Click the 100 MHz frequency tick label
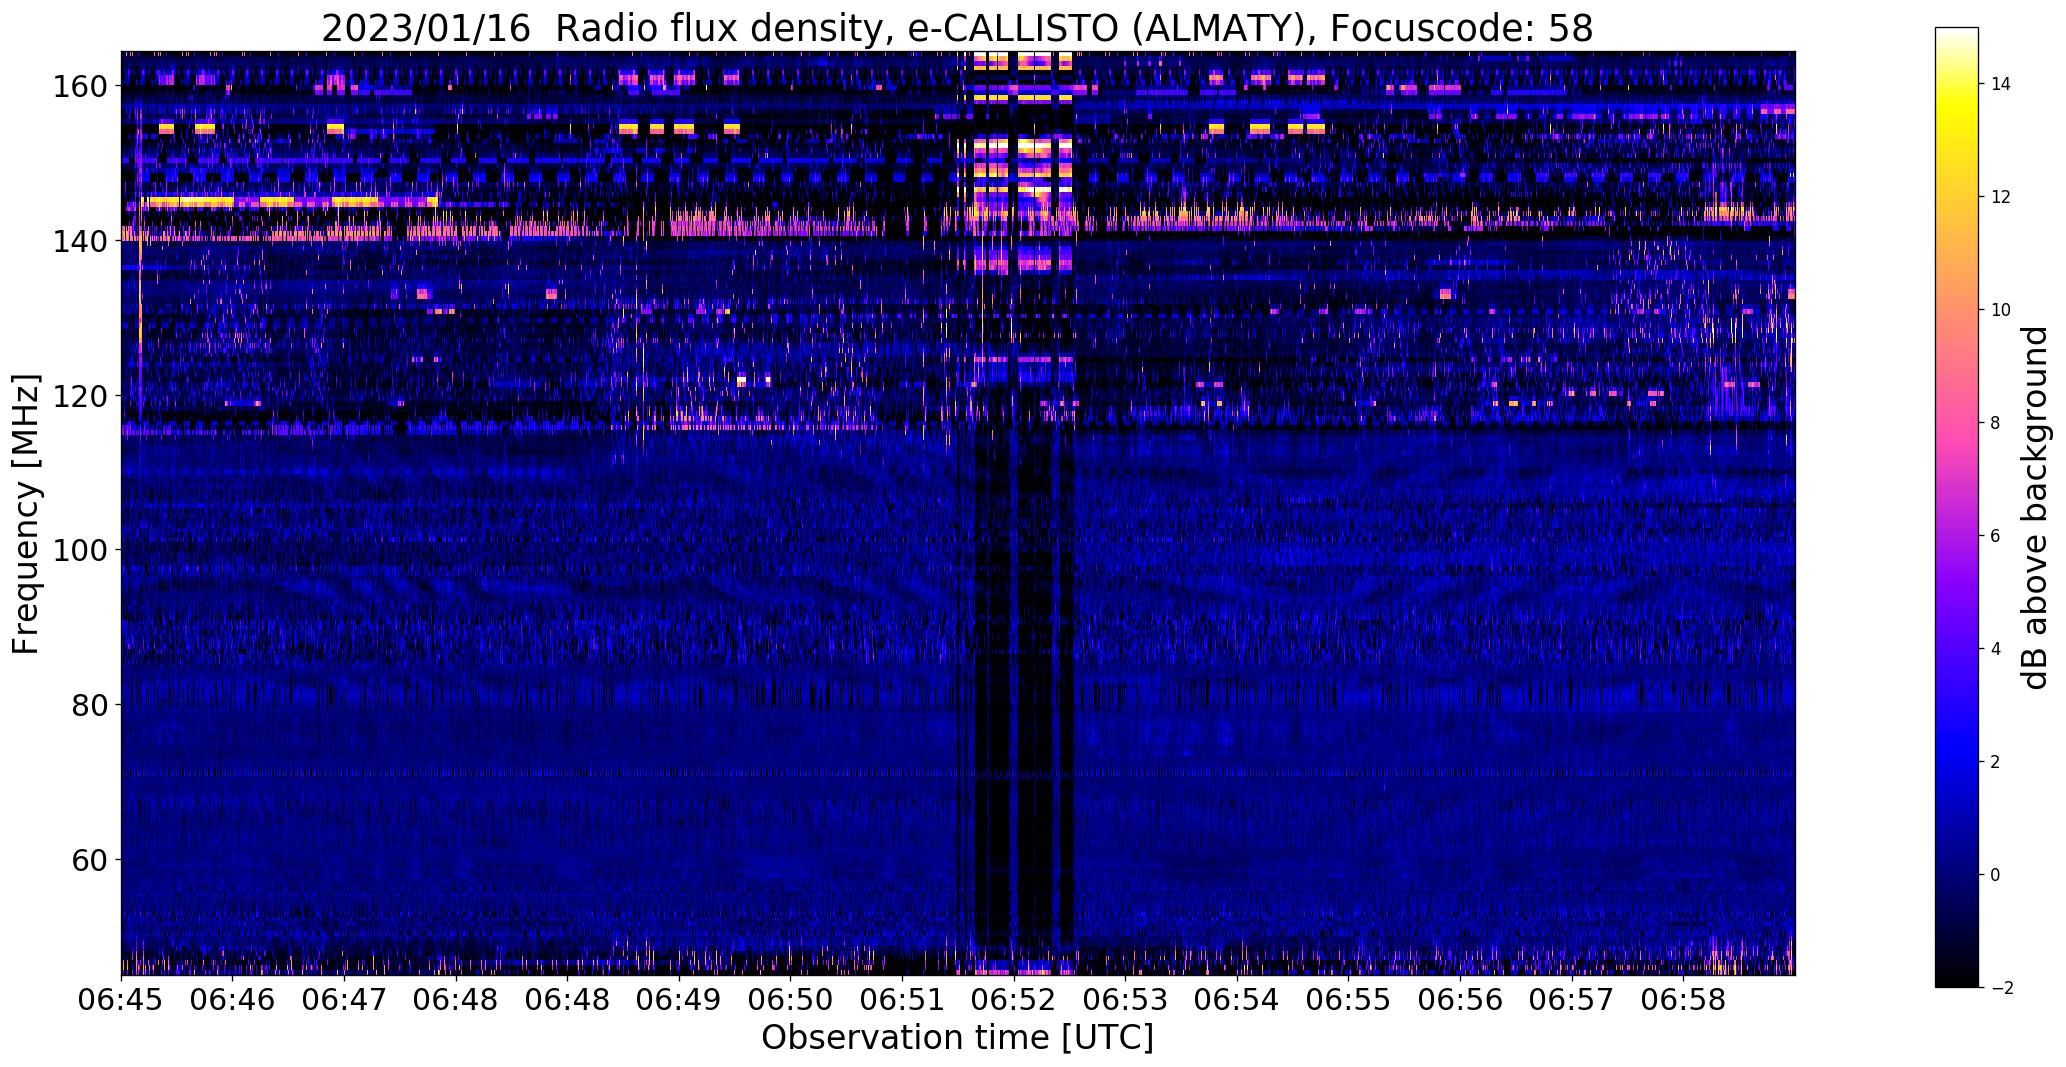This screenshot has width=2066, height=1067. coord(80,550)
